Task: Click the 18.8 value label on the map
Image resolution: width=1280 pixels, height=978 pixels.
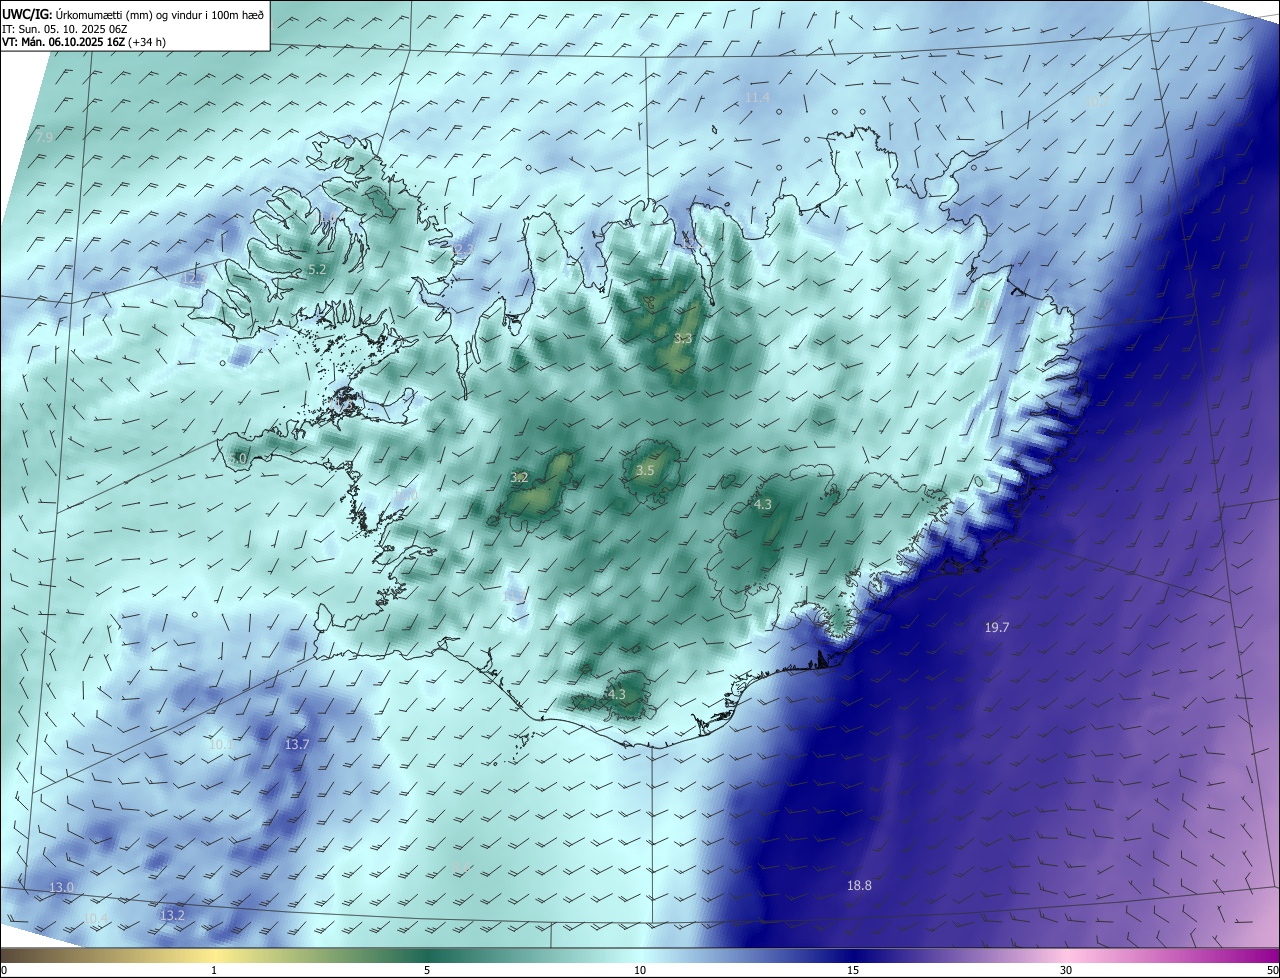Action: point(859,886)
